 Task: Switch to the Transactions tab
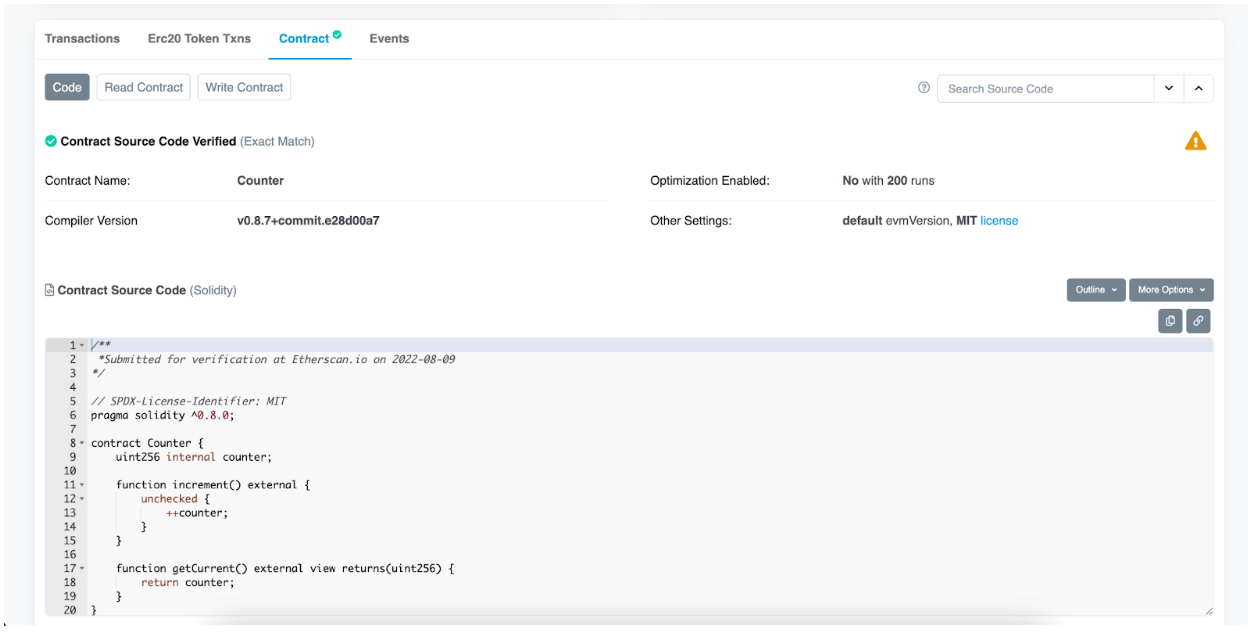82,38
